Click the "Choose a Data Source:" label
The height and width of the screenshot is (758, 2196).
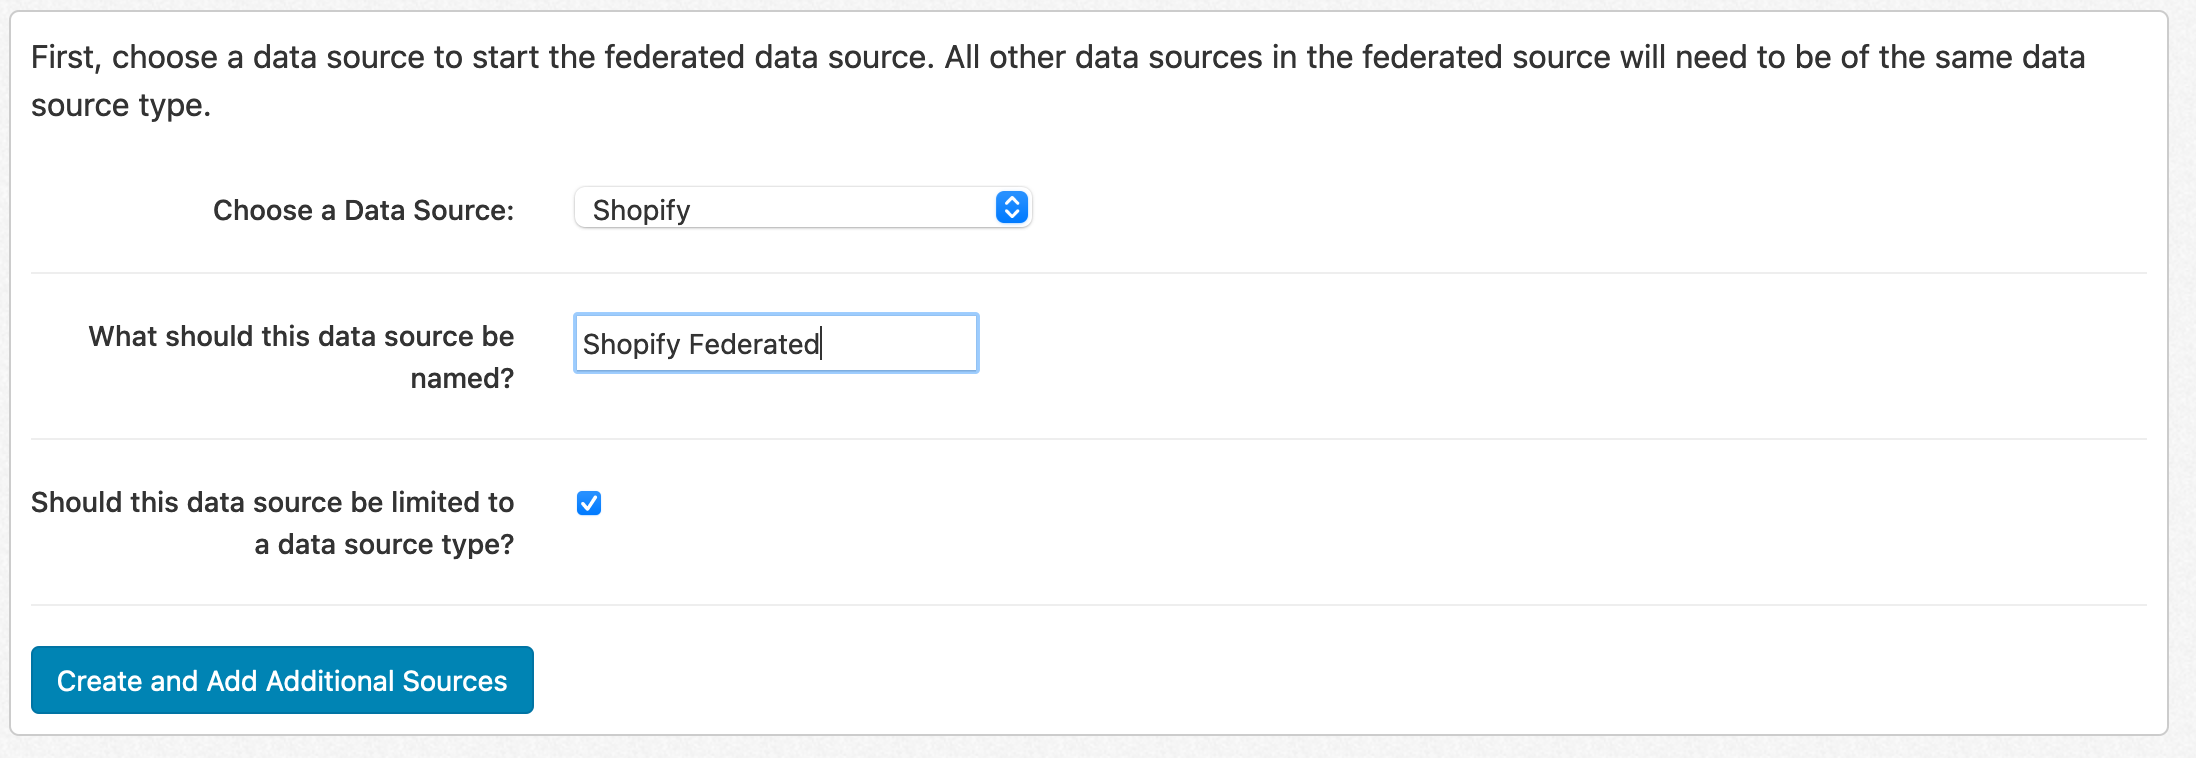[363, 210]
